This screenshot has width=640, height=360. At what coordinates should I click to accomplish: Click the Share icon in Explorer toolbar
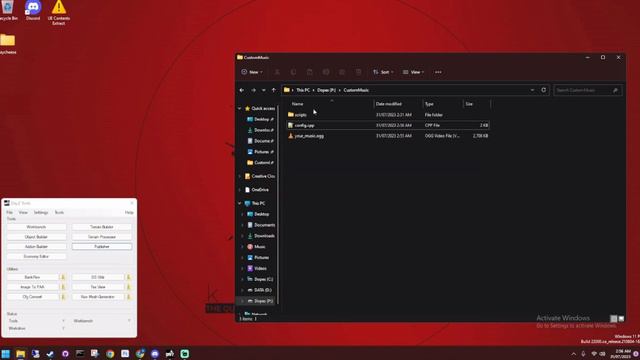342,72
